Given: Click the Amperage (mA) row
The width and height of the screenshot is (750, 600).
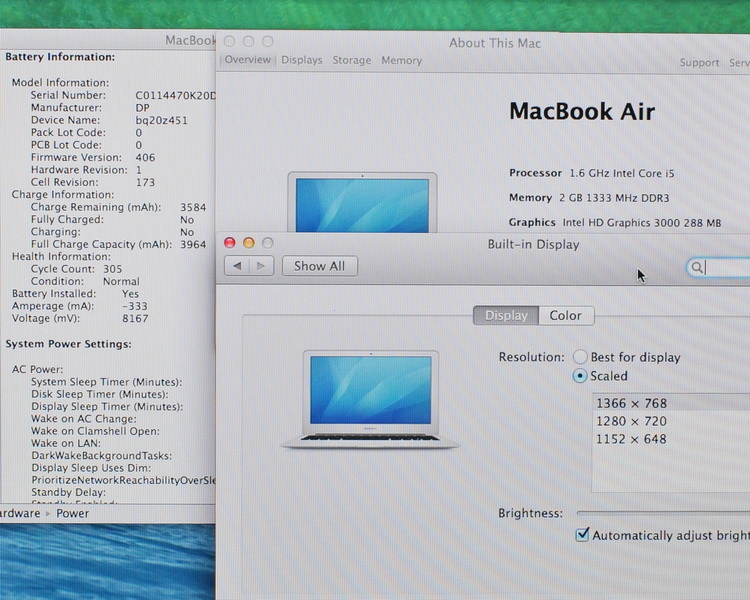Looking at the screenshot, I should pyautogui.click(x=80, y=306).
